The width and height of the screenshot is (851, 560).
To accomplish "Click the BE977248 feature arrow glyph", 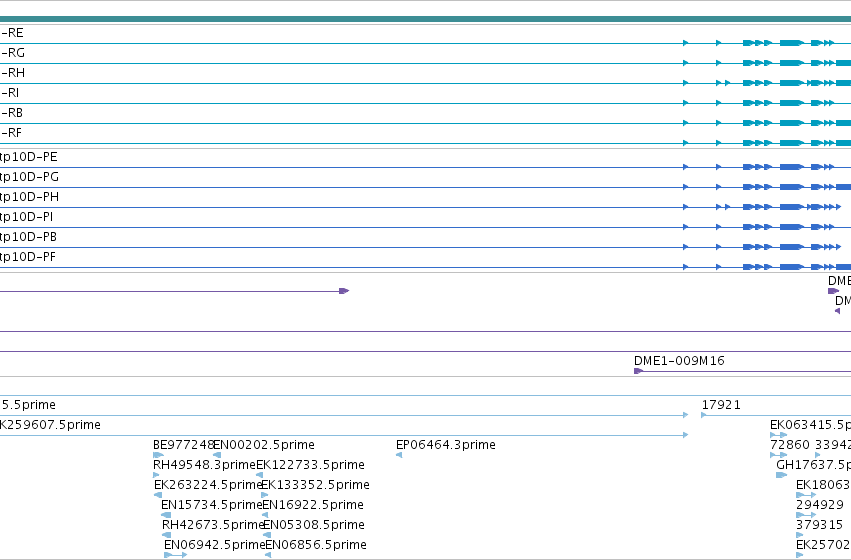I will pyautogui.click(x=158, y=455).
